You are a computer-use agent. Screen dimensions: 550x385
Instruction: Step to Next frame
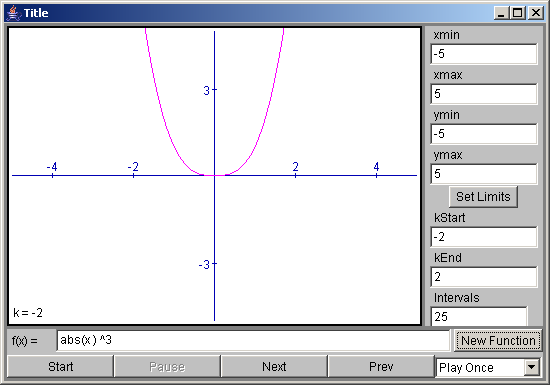[274, 367]
